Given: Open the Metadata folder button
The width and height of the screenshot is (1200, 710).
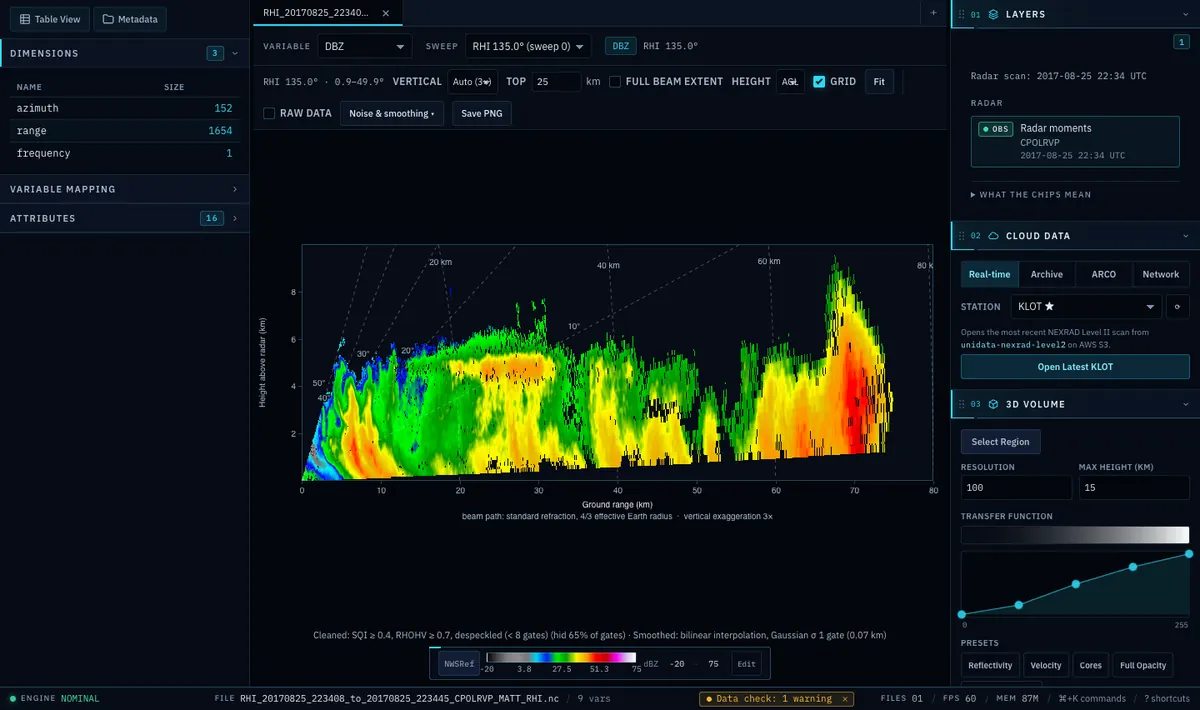Looking at the screenshot, I should point(130,19).
